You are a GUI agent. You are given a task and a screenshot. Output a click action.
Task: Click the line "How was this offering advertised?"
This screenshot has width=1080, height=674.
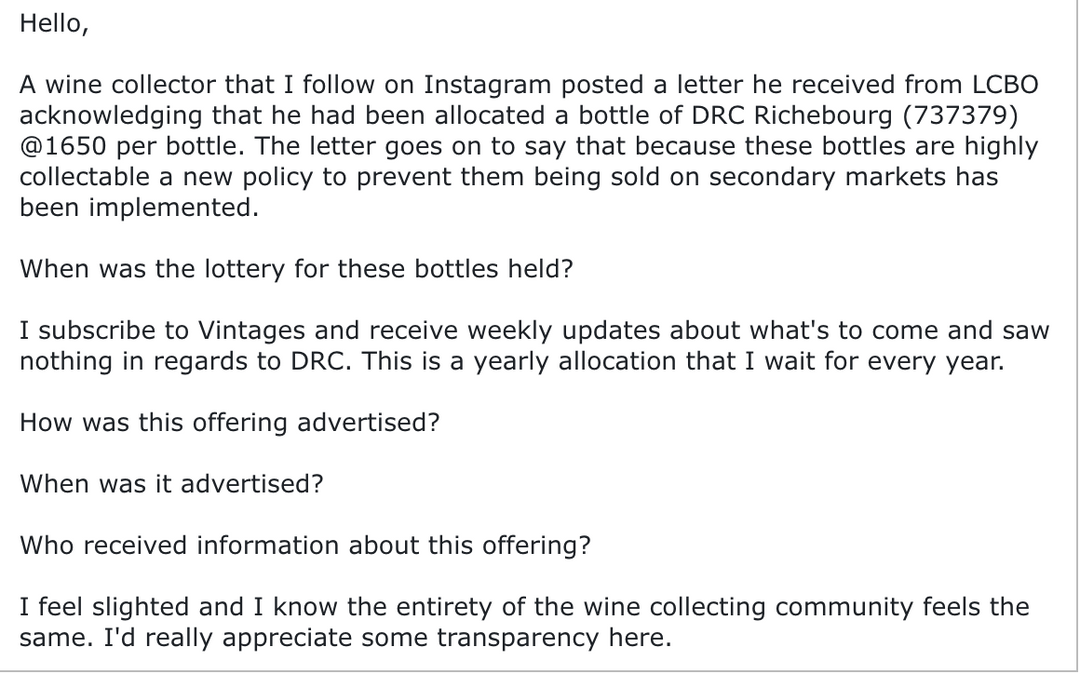229,423
